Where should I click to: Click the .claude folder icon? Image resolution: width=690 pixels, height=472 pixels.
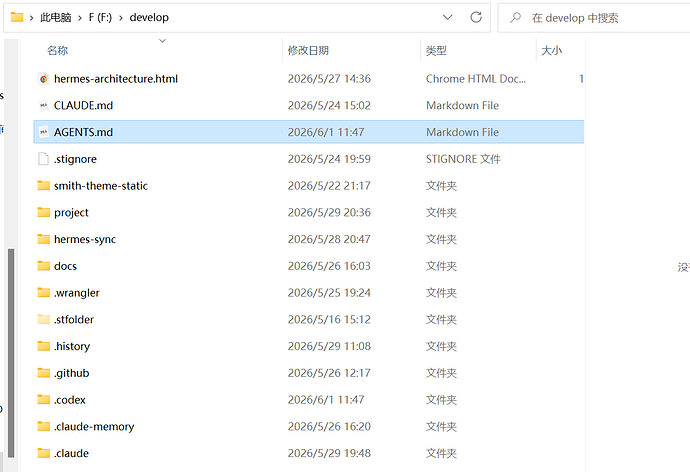point(43,453)
